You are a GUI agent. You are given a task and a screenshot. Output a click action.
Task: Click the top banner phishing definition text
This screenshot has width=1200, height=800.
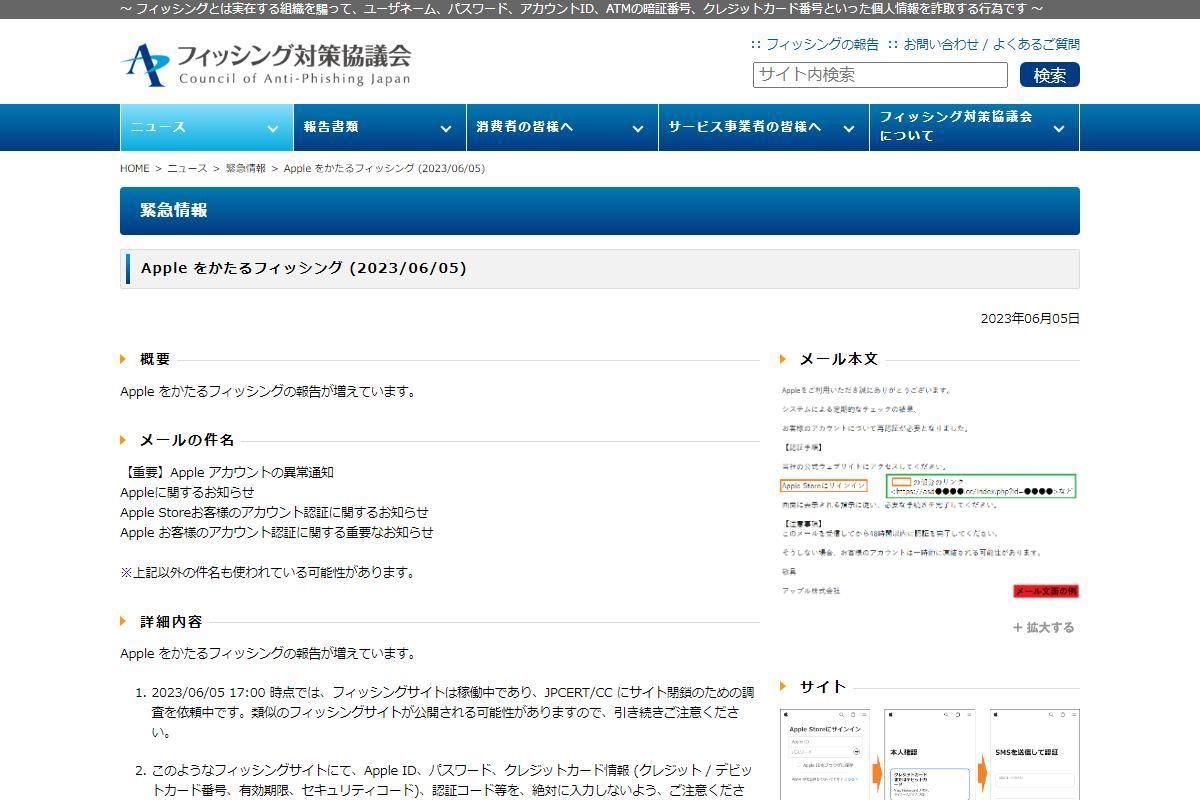[581, 9]
